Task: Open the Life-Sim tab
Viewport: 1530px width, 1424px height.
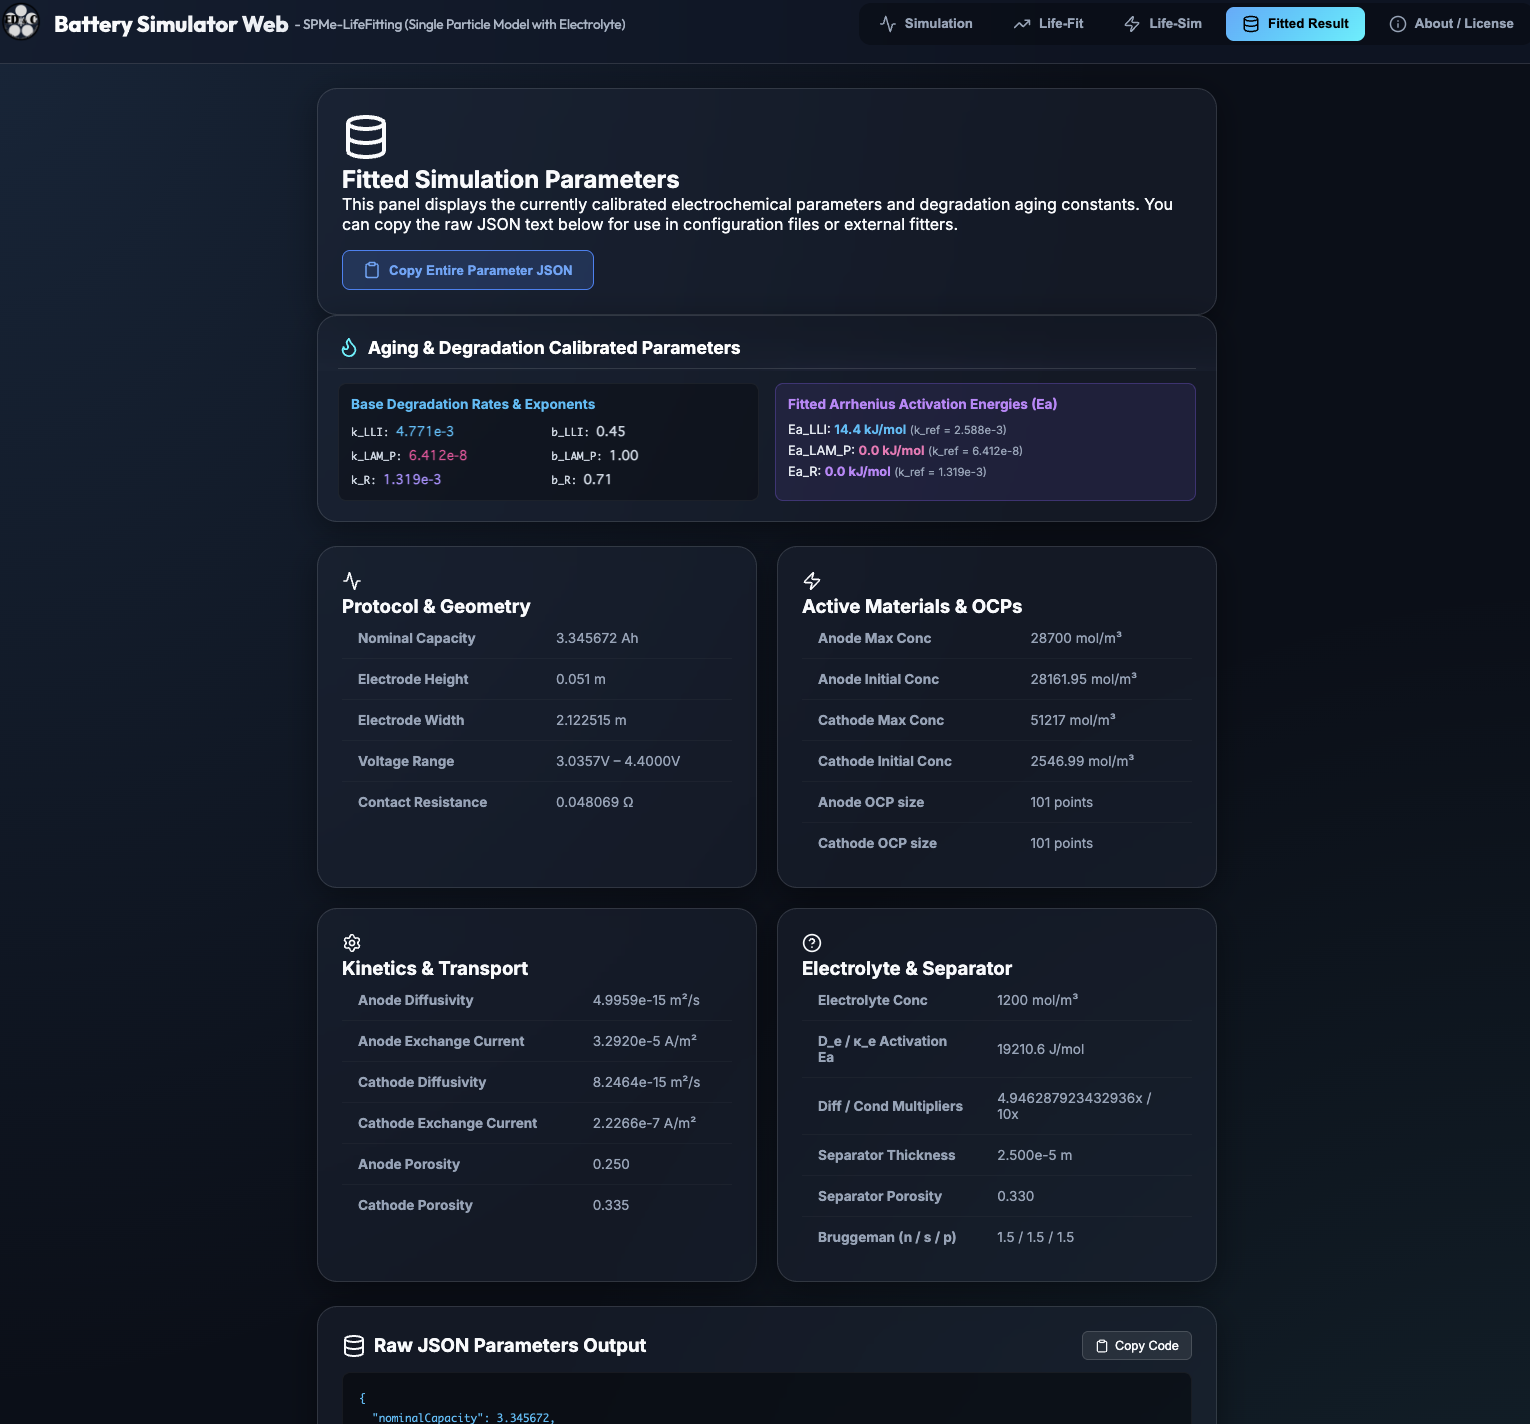Action: pyautogui.click(x=1163, y=23)
